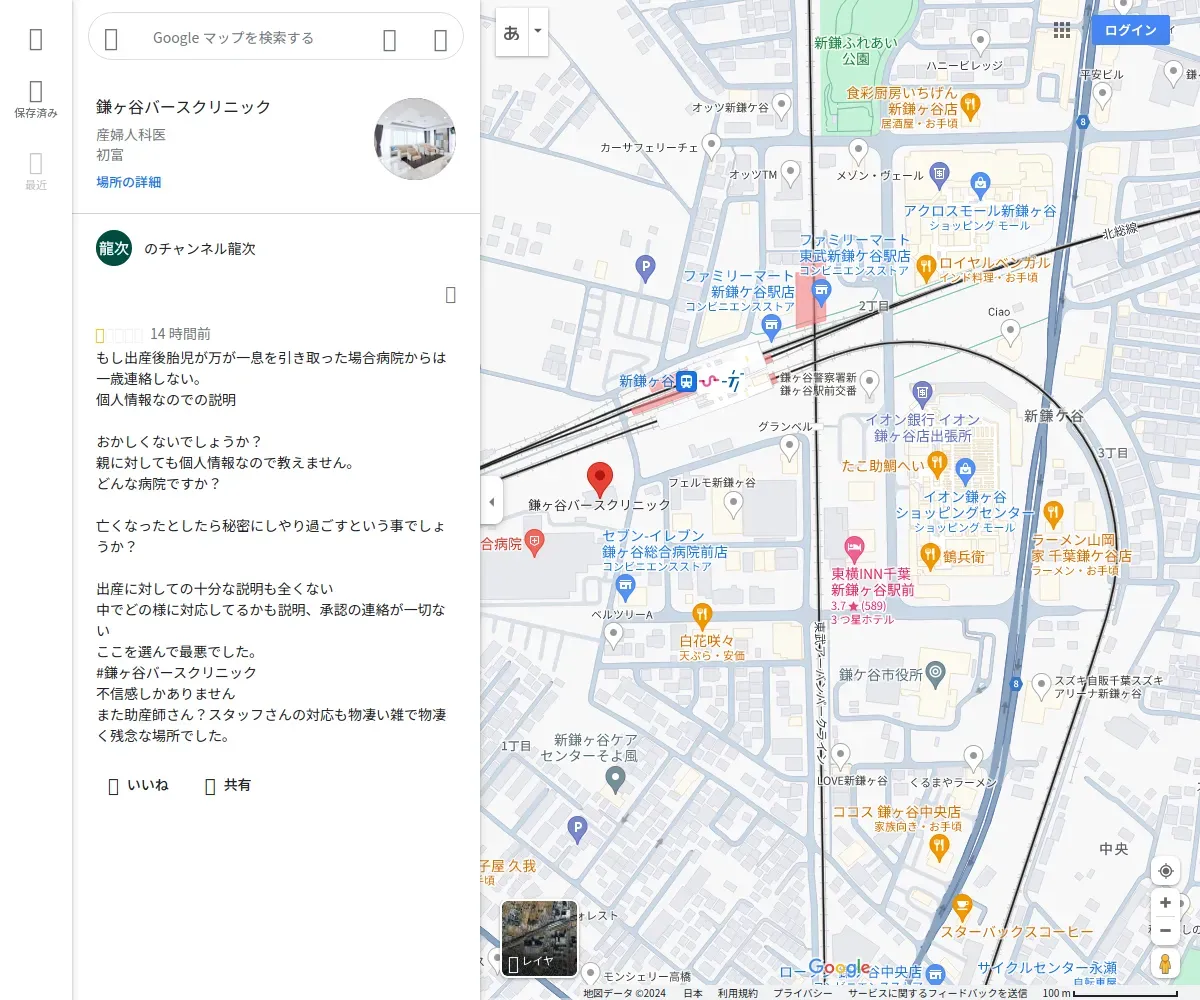Click セブン-イレブン 鎌ヶ谷総合病院前店 marker
1200x1000 pixels.
pyautogui.click(x=625, y=585)
